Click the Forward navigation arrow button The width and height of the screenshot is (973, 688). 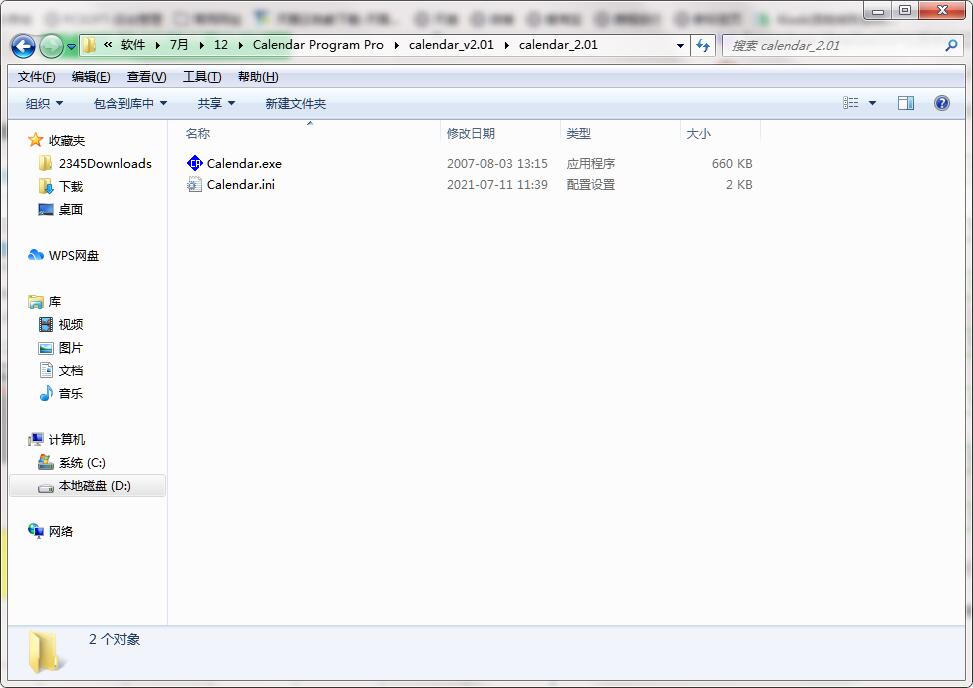51,46
